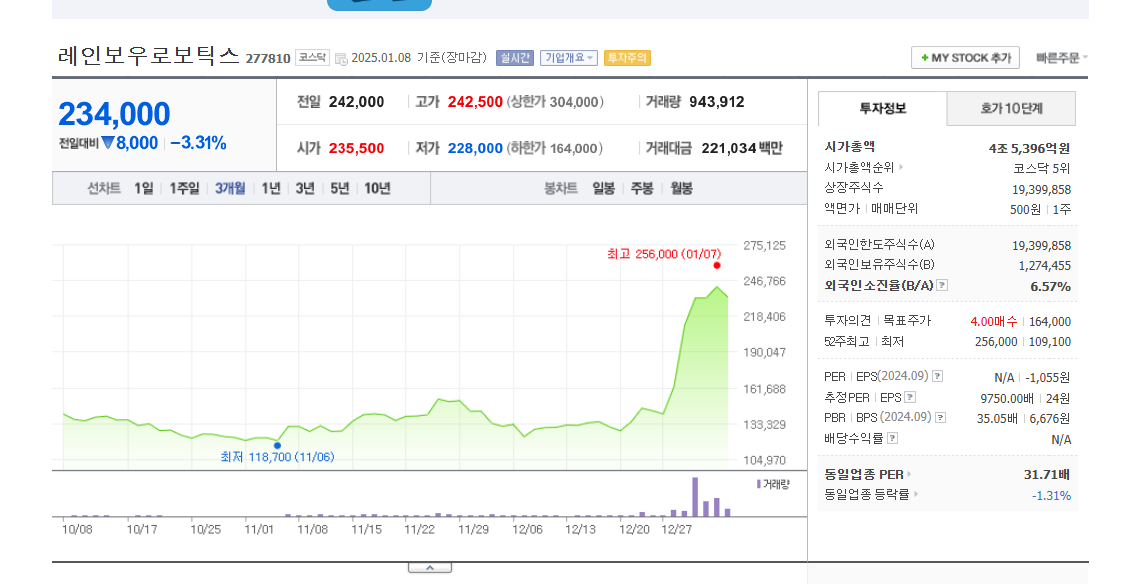The image size is (1126, 584).
Task: Click the 시가총액 value 4조 5,396억원
Action: [x=1029, y=148]
